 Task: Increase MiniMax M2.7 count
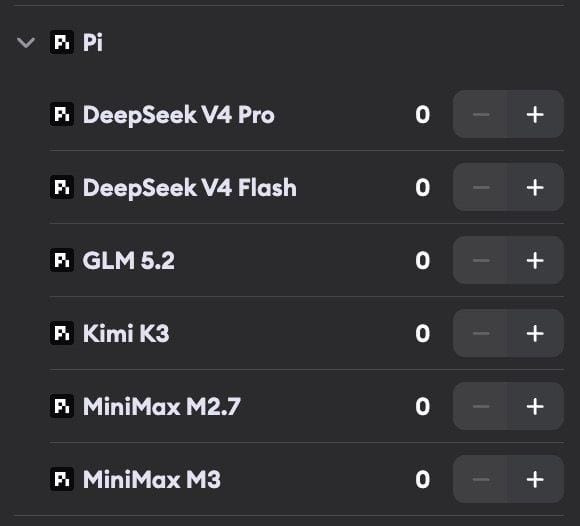click(x=535, y=406)
